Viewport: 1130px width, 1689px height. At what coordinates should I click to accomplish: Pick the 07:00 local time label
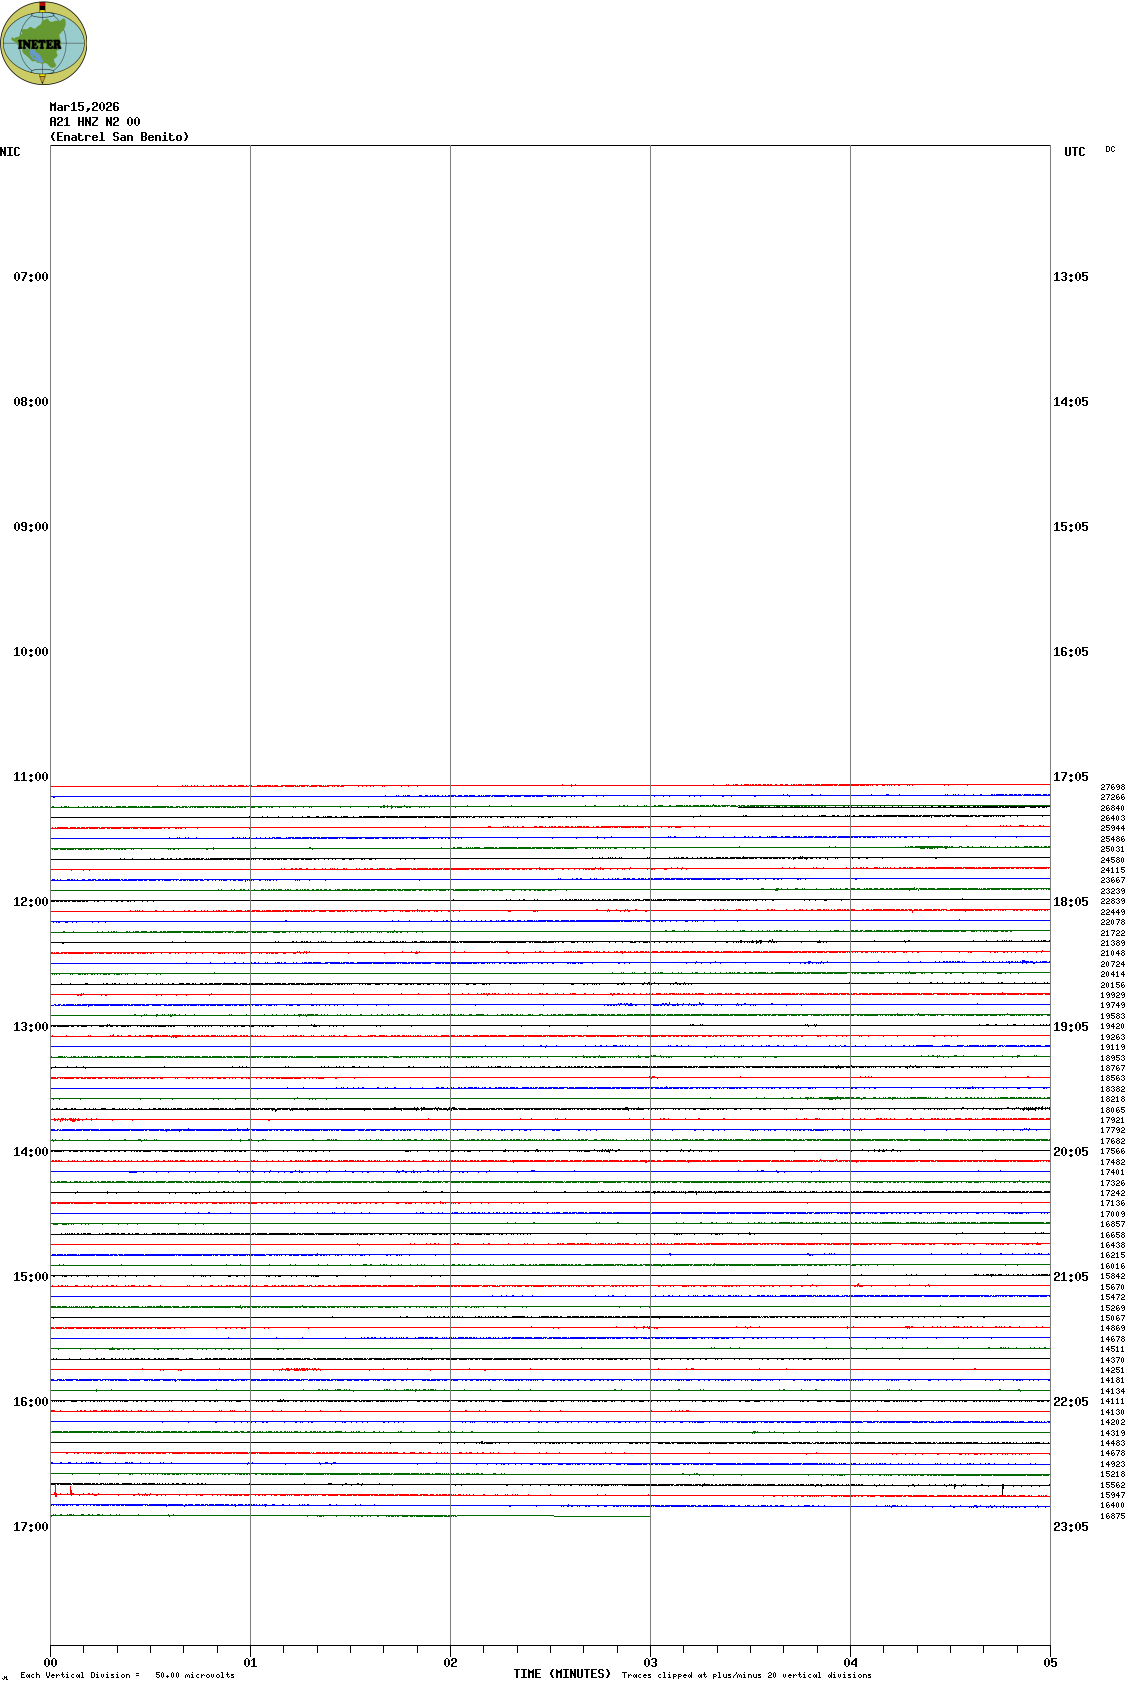coord(30,277)
